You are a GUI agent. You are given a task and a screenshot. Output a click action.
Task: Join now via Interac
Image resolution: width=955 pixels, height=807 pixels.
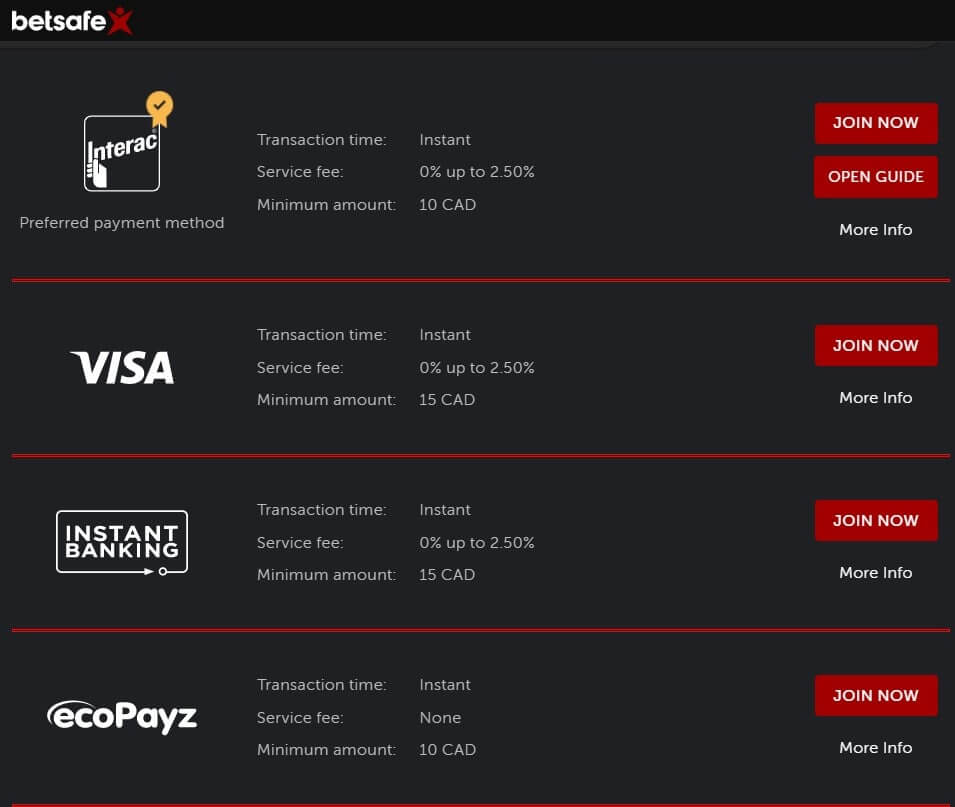[876, 123]
